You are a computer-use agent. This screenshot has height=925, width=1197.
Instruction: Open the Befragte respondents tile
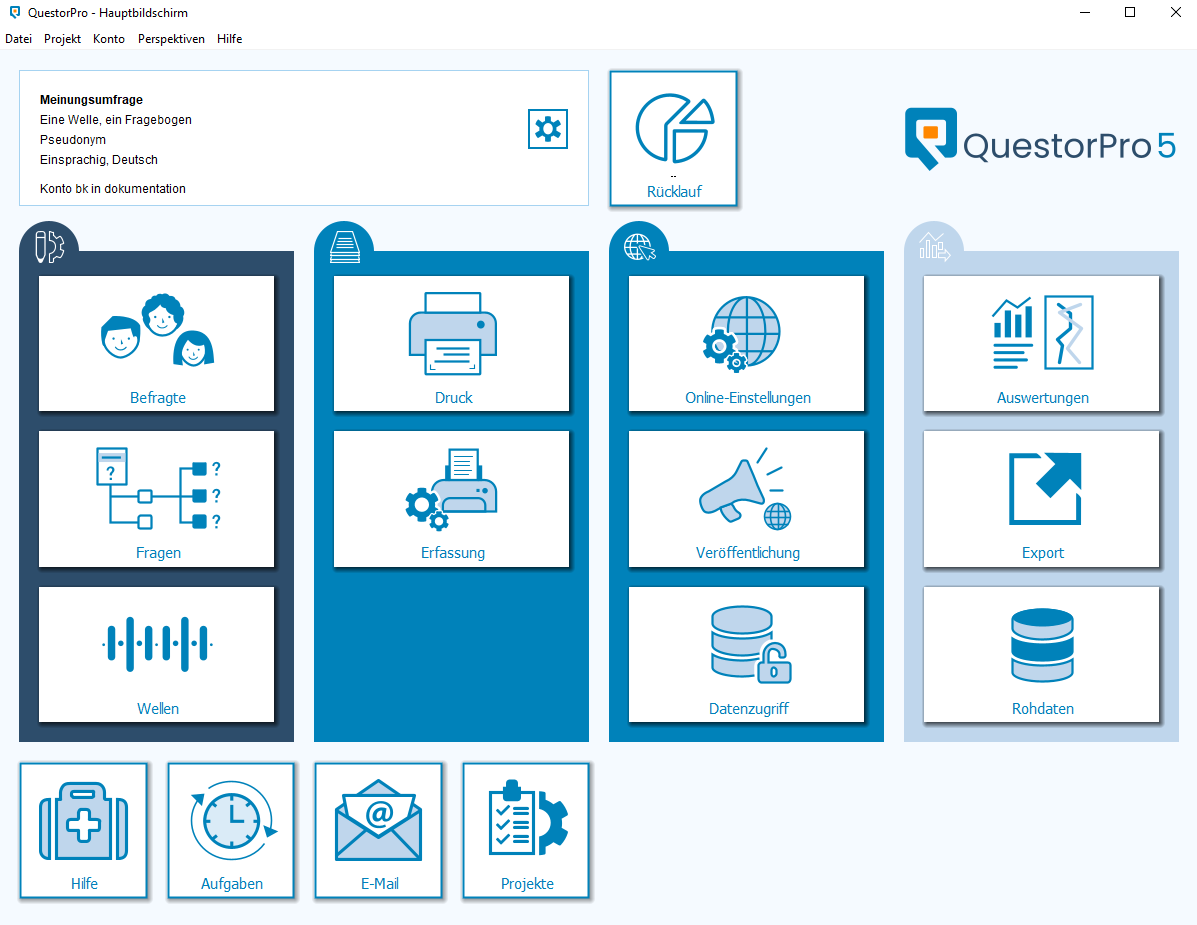coord(156,343)
